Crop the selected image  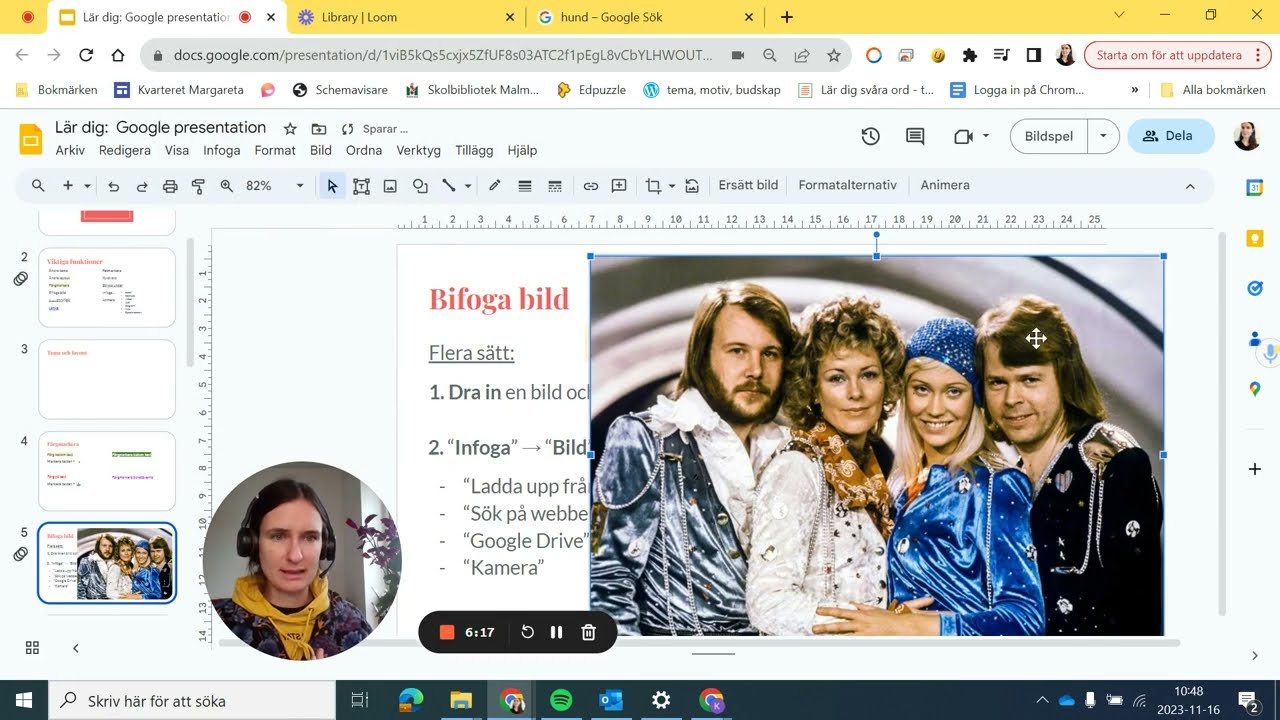pos(653,186)
